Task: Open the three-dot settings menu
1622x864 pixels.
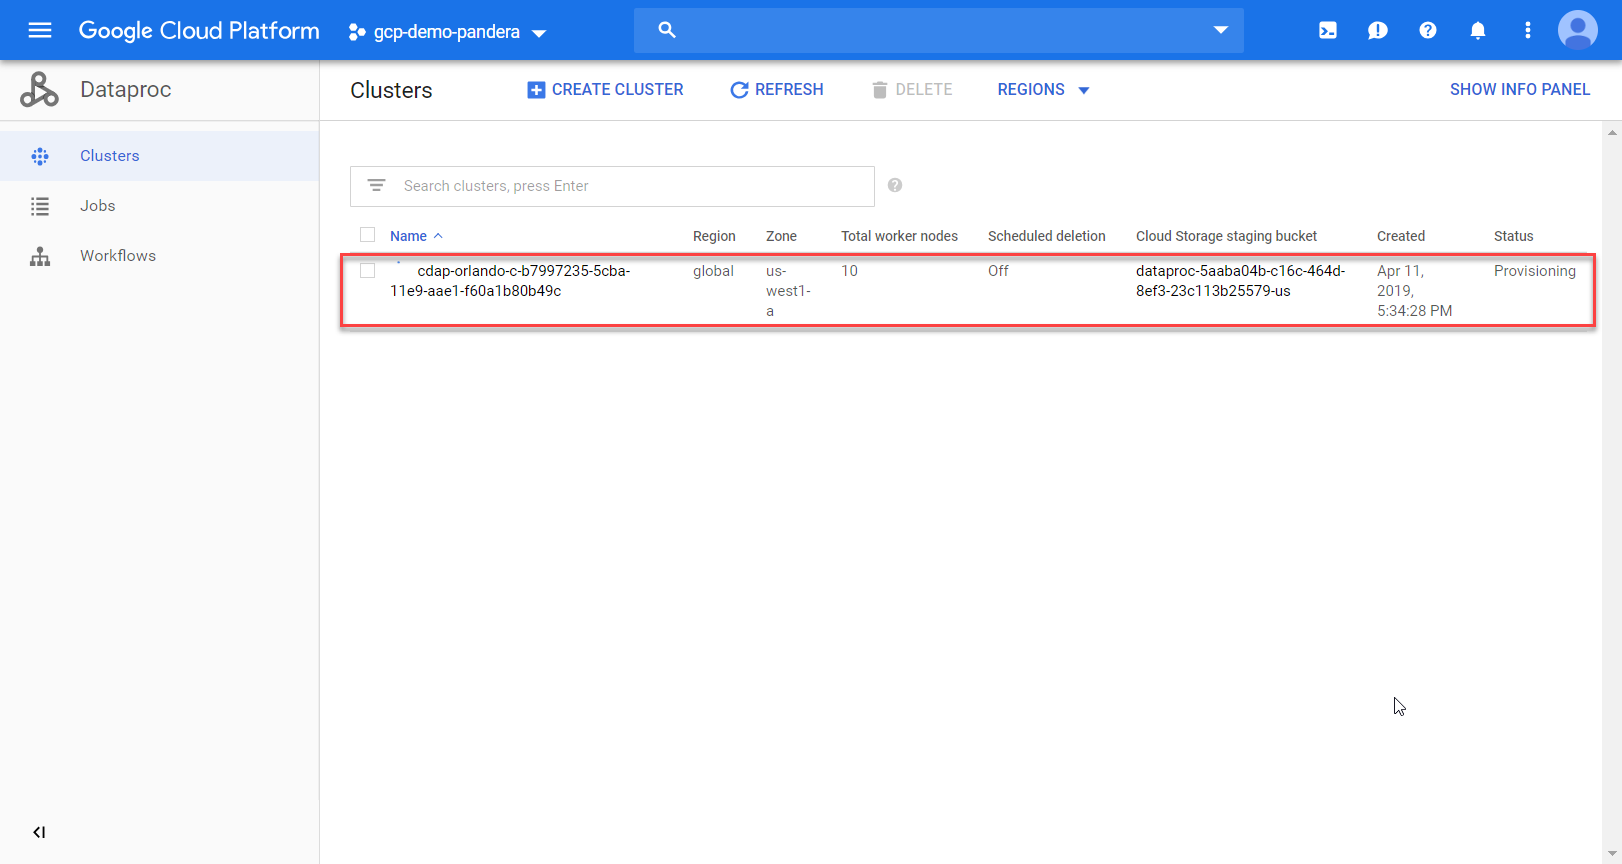Action: (1527, 31)
